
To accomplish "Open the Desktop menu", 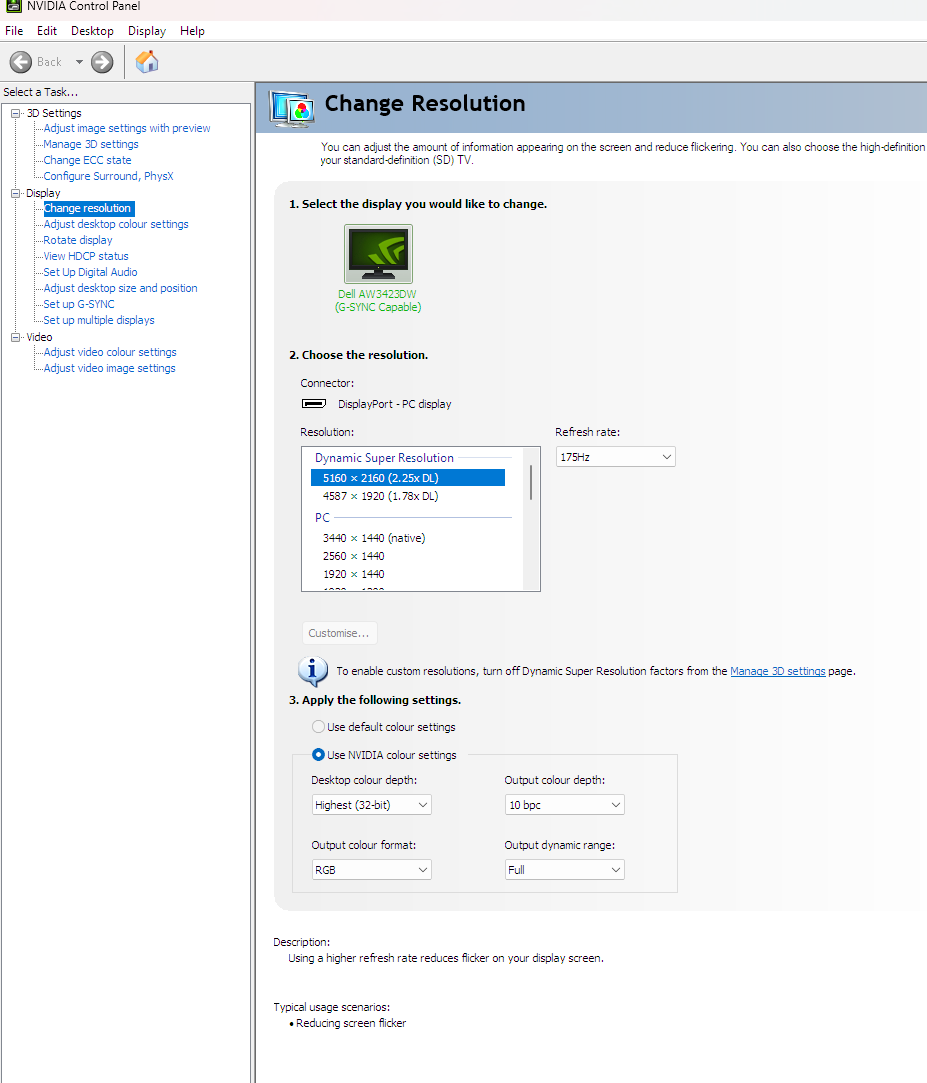I will tap(92, 31).
